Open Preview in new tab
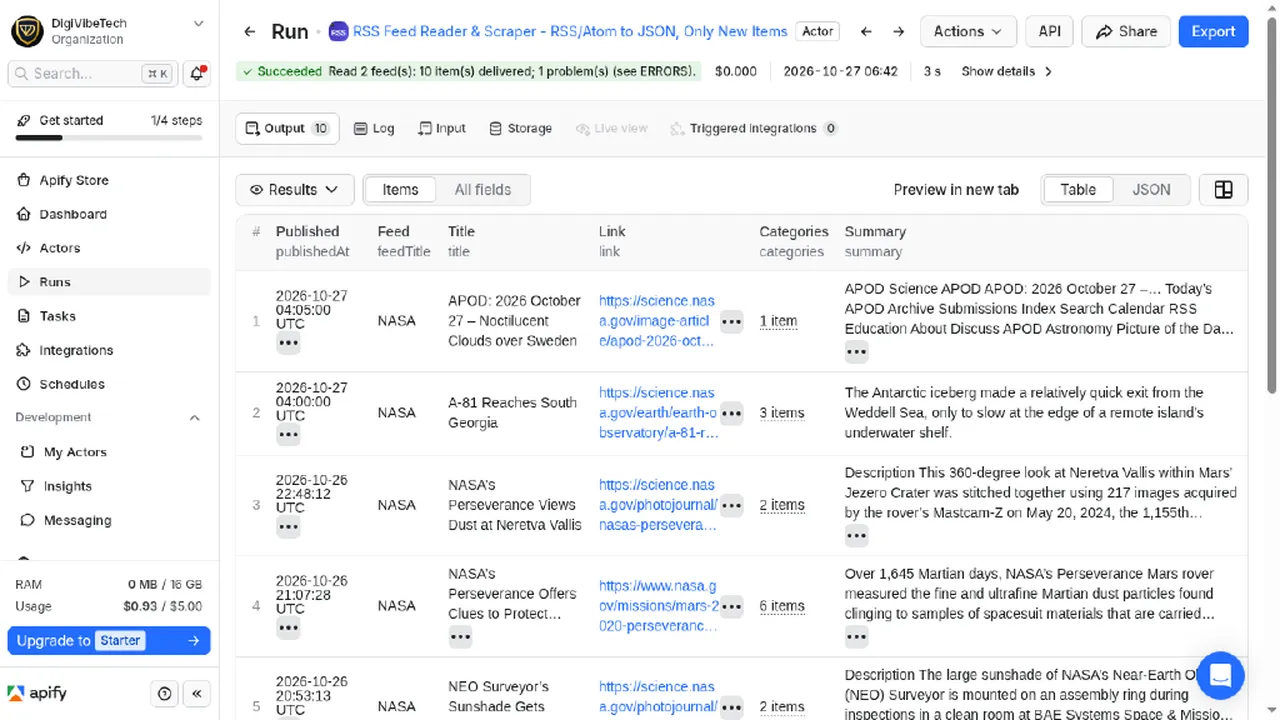Image resolution: width=1280 pixels, height=720 pixels. point(956,190)
